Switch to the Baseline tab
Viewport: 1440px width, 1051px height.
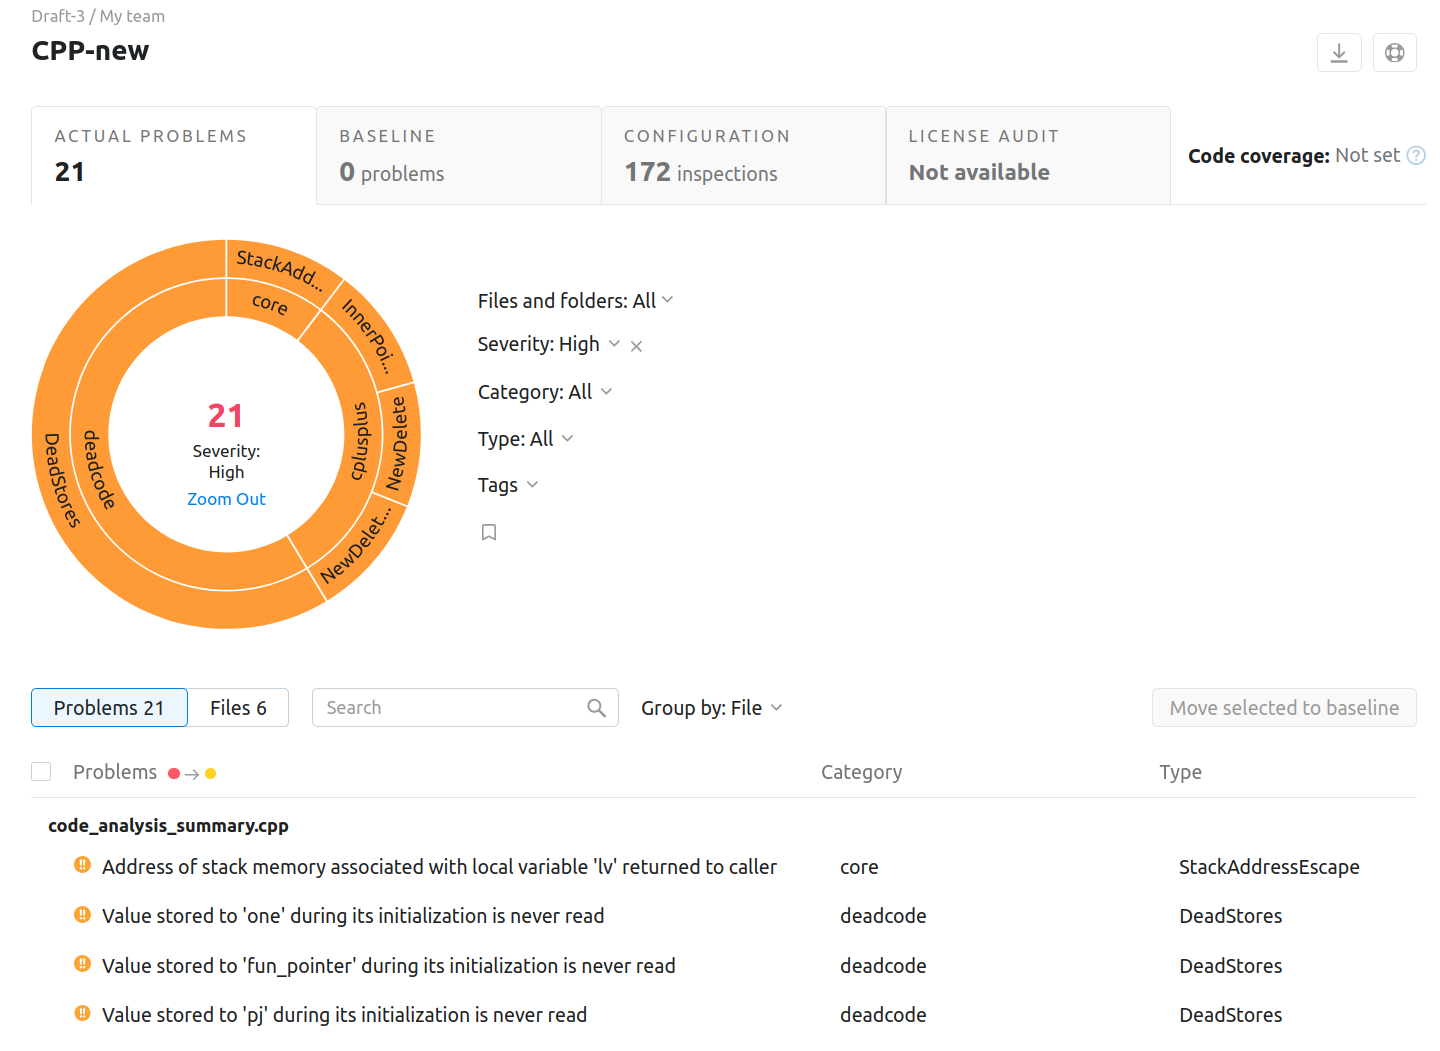(x=458, y=156)
